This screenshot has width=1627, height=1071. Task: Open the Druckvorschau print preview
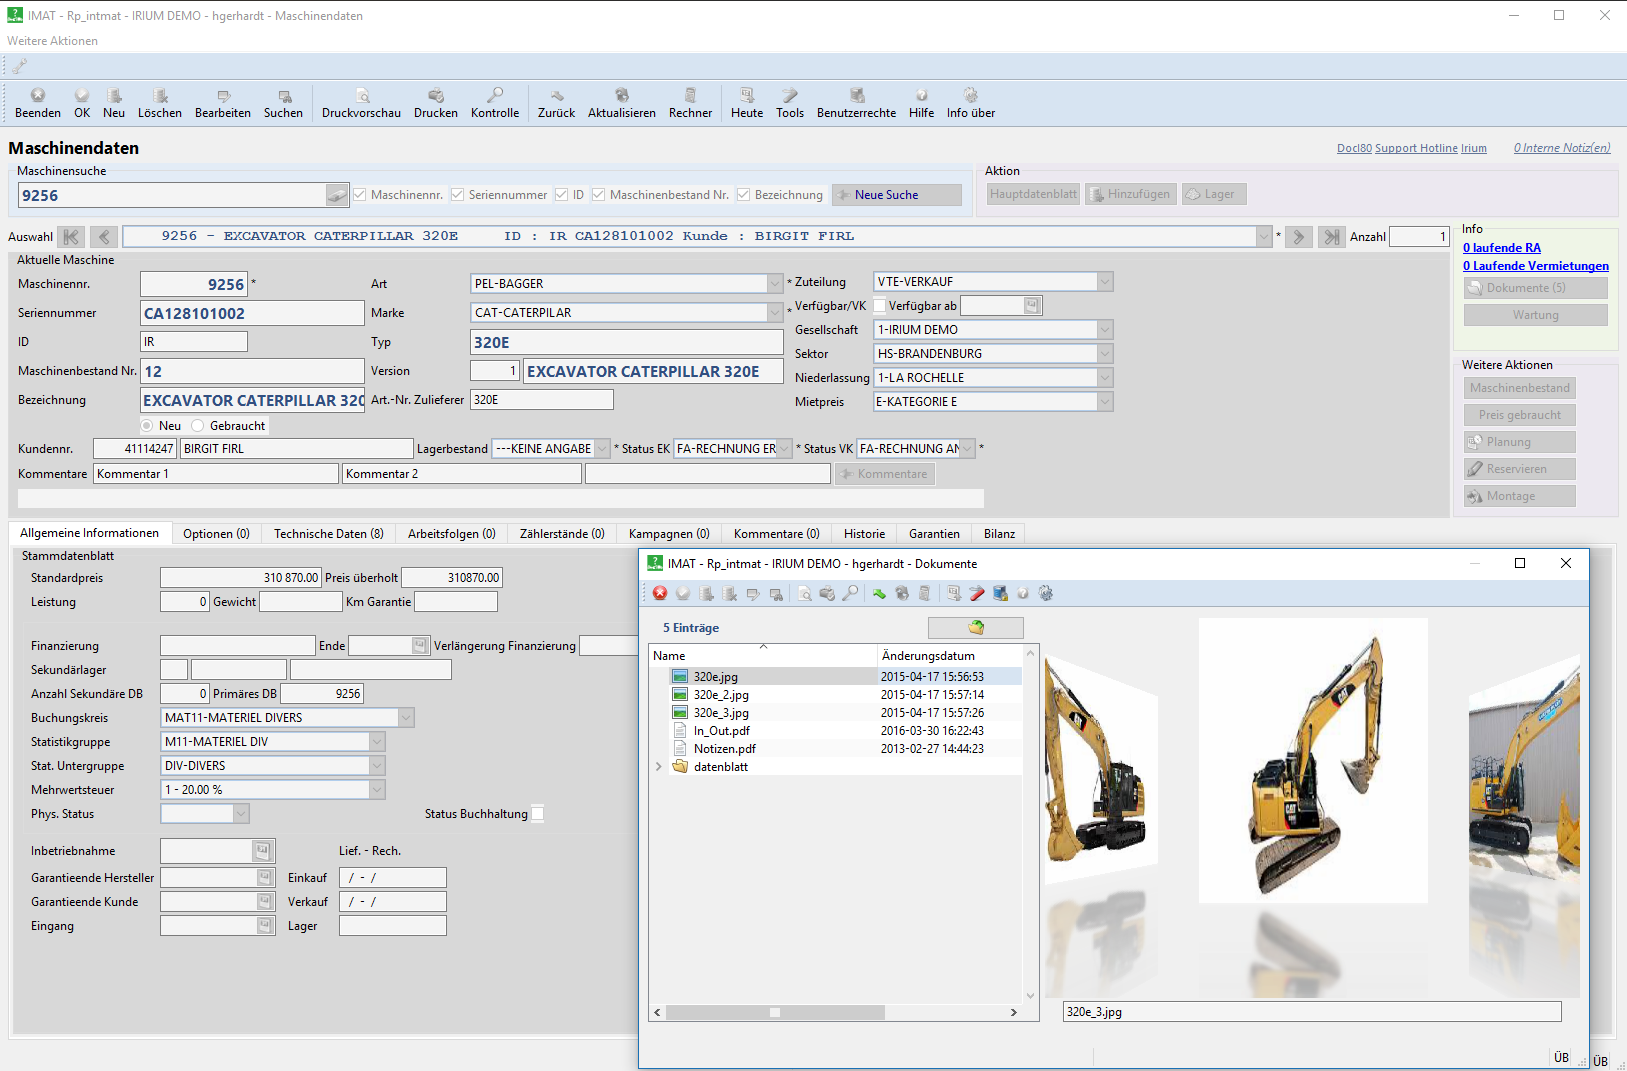point(360,102)
